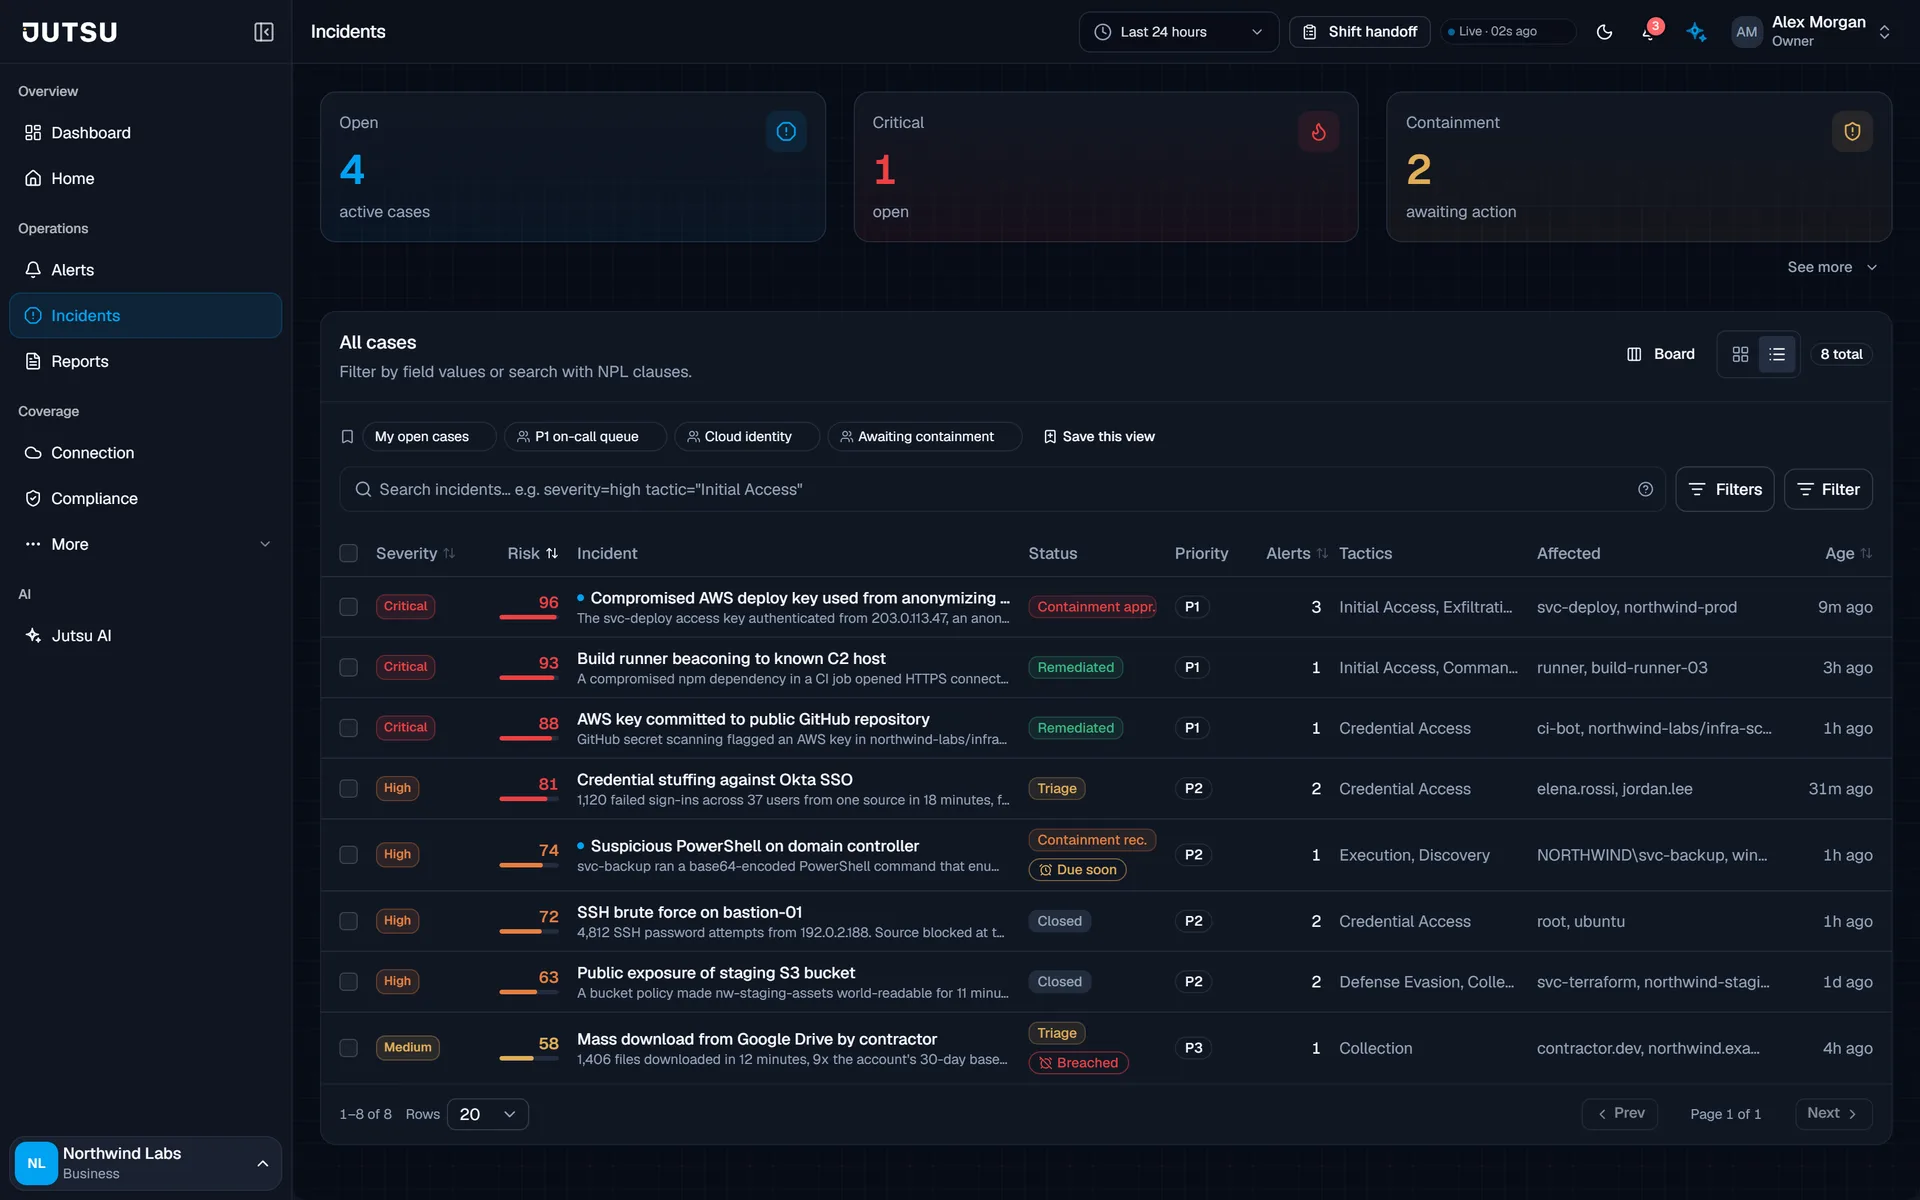Expand the See more section
Screen dimensions: 1920x1200
tap(1832, 267)
